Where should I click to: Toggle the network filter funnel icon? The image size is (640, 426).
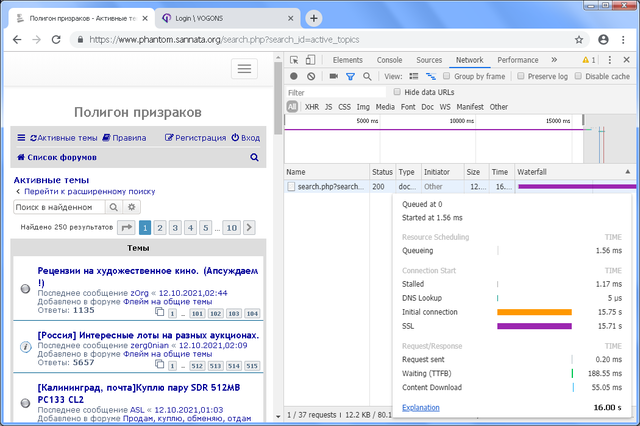(350, 76)
